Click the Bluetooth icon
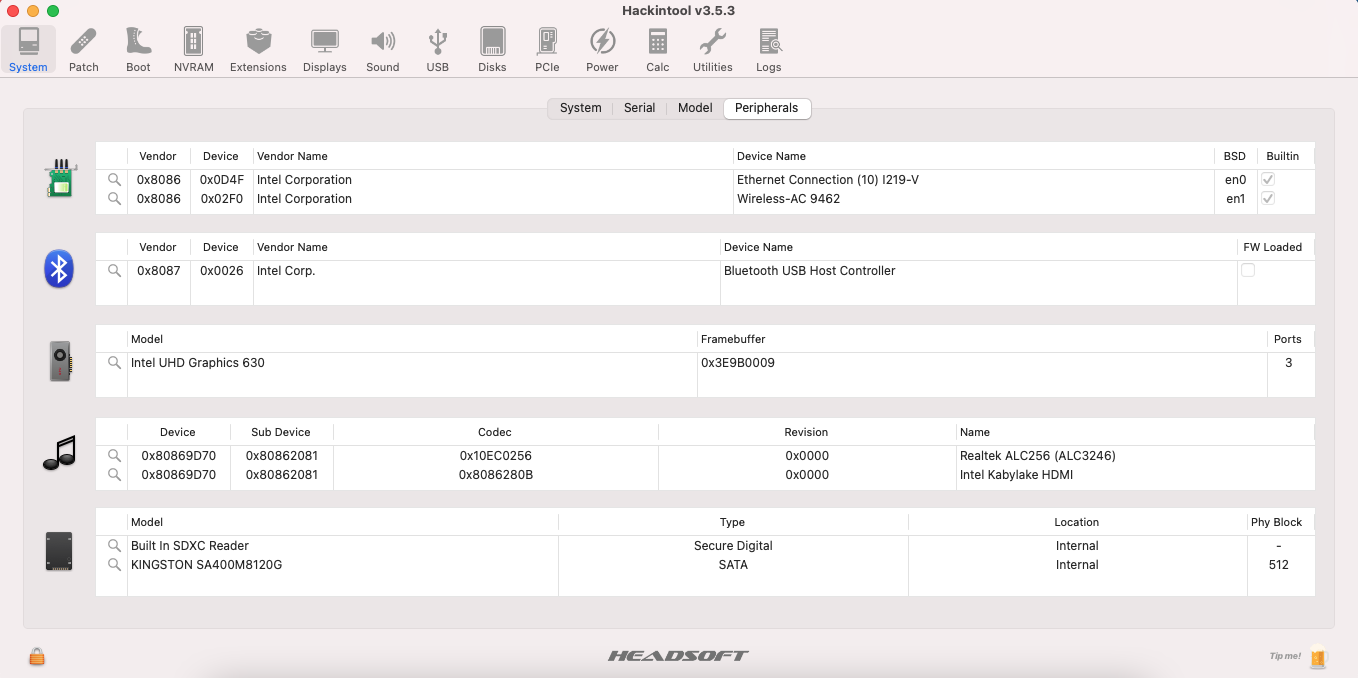This screenshot has width=1358, height=678. (59, 269)
